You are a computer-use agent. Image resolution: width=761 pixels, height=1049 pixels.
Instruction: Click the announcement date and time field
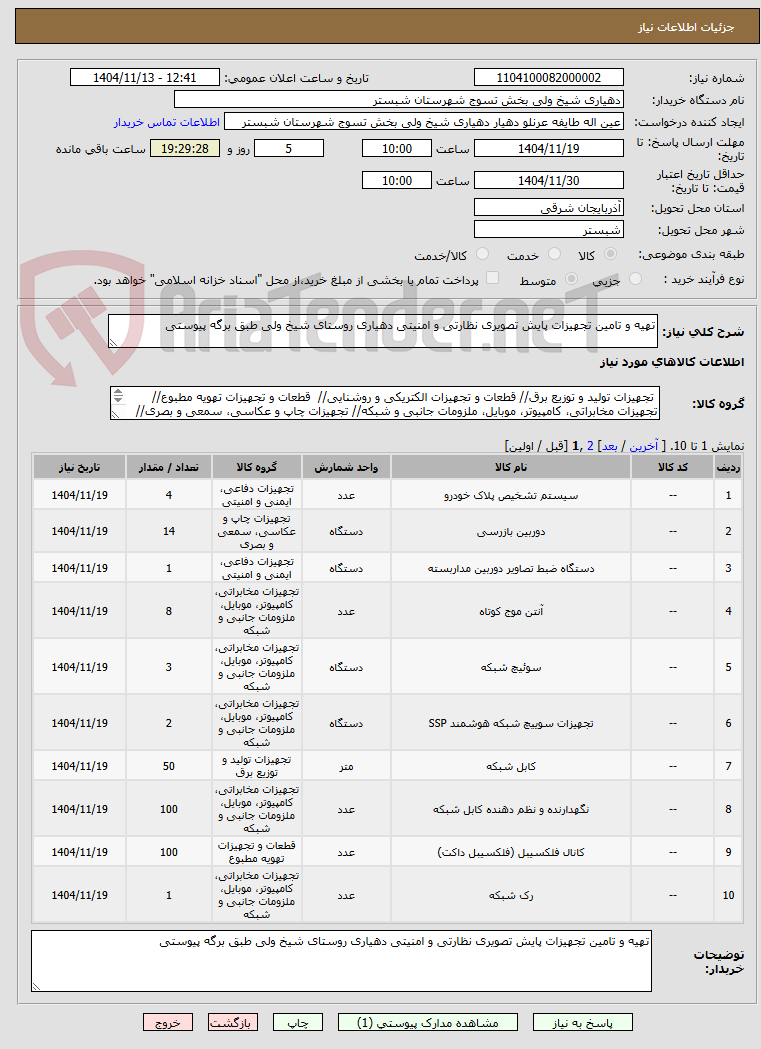coord(144,78)
